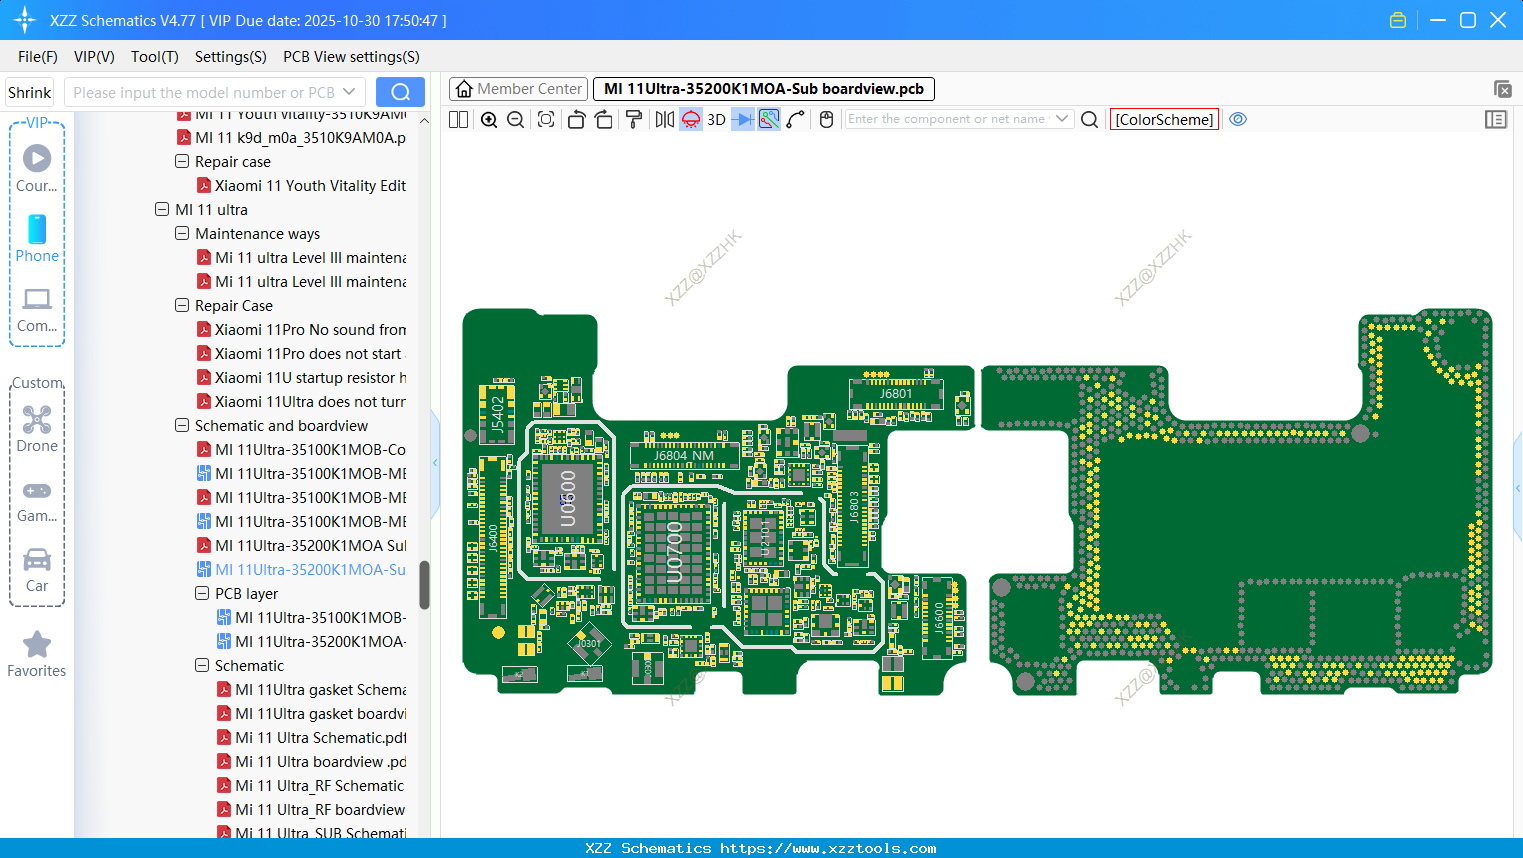This screenshot has height=858, width=1523.
Task: Click the Drone icon in the Custom sidebar
Action: click(x=37, y=419)
